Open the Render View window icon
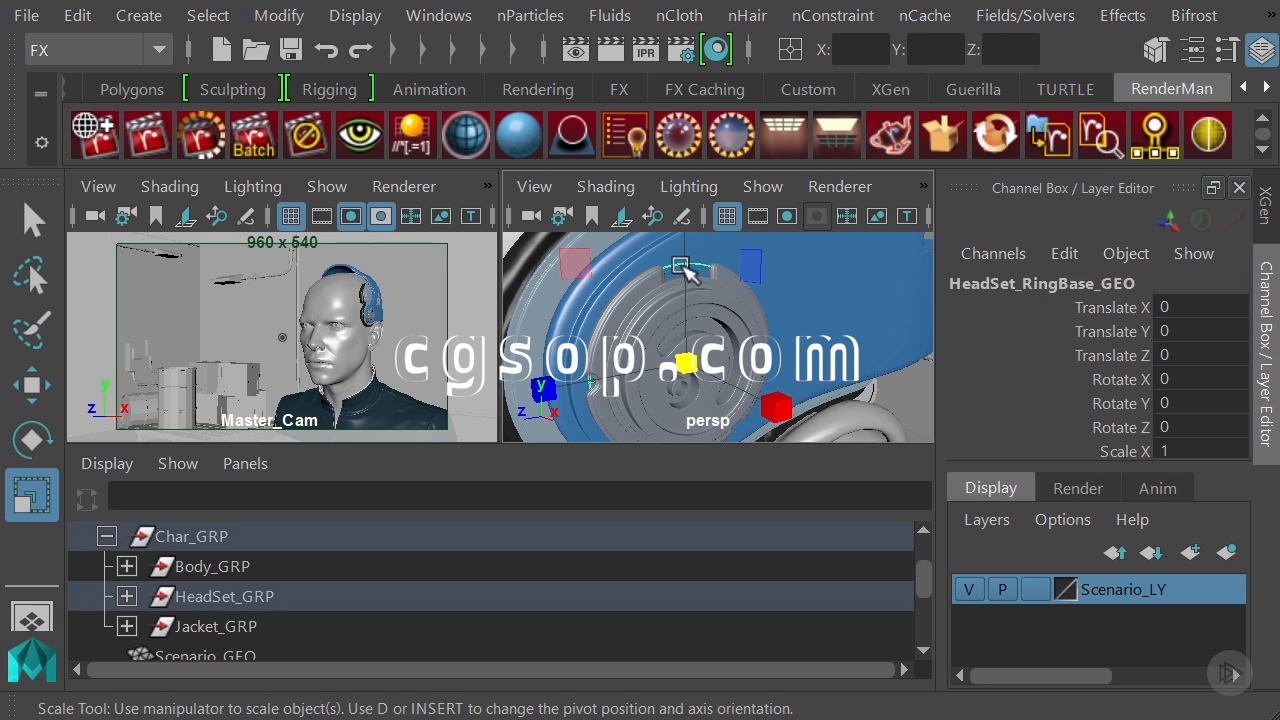This screenshot has width=1280, height=720. point(575,50)
